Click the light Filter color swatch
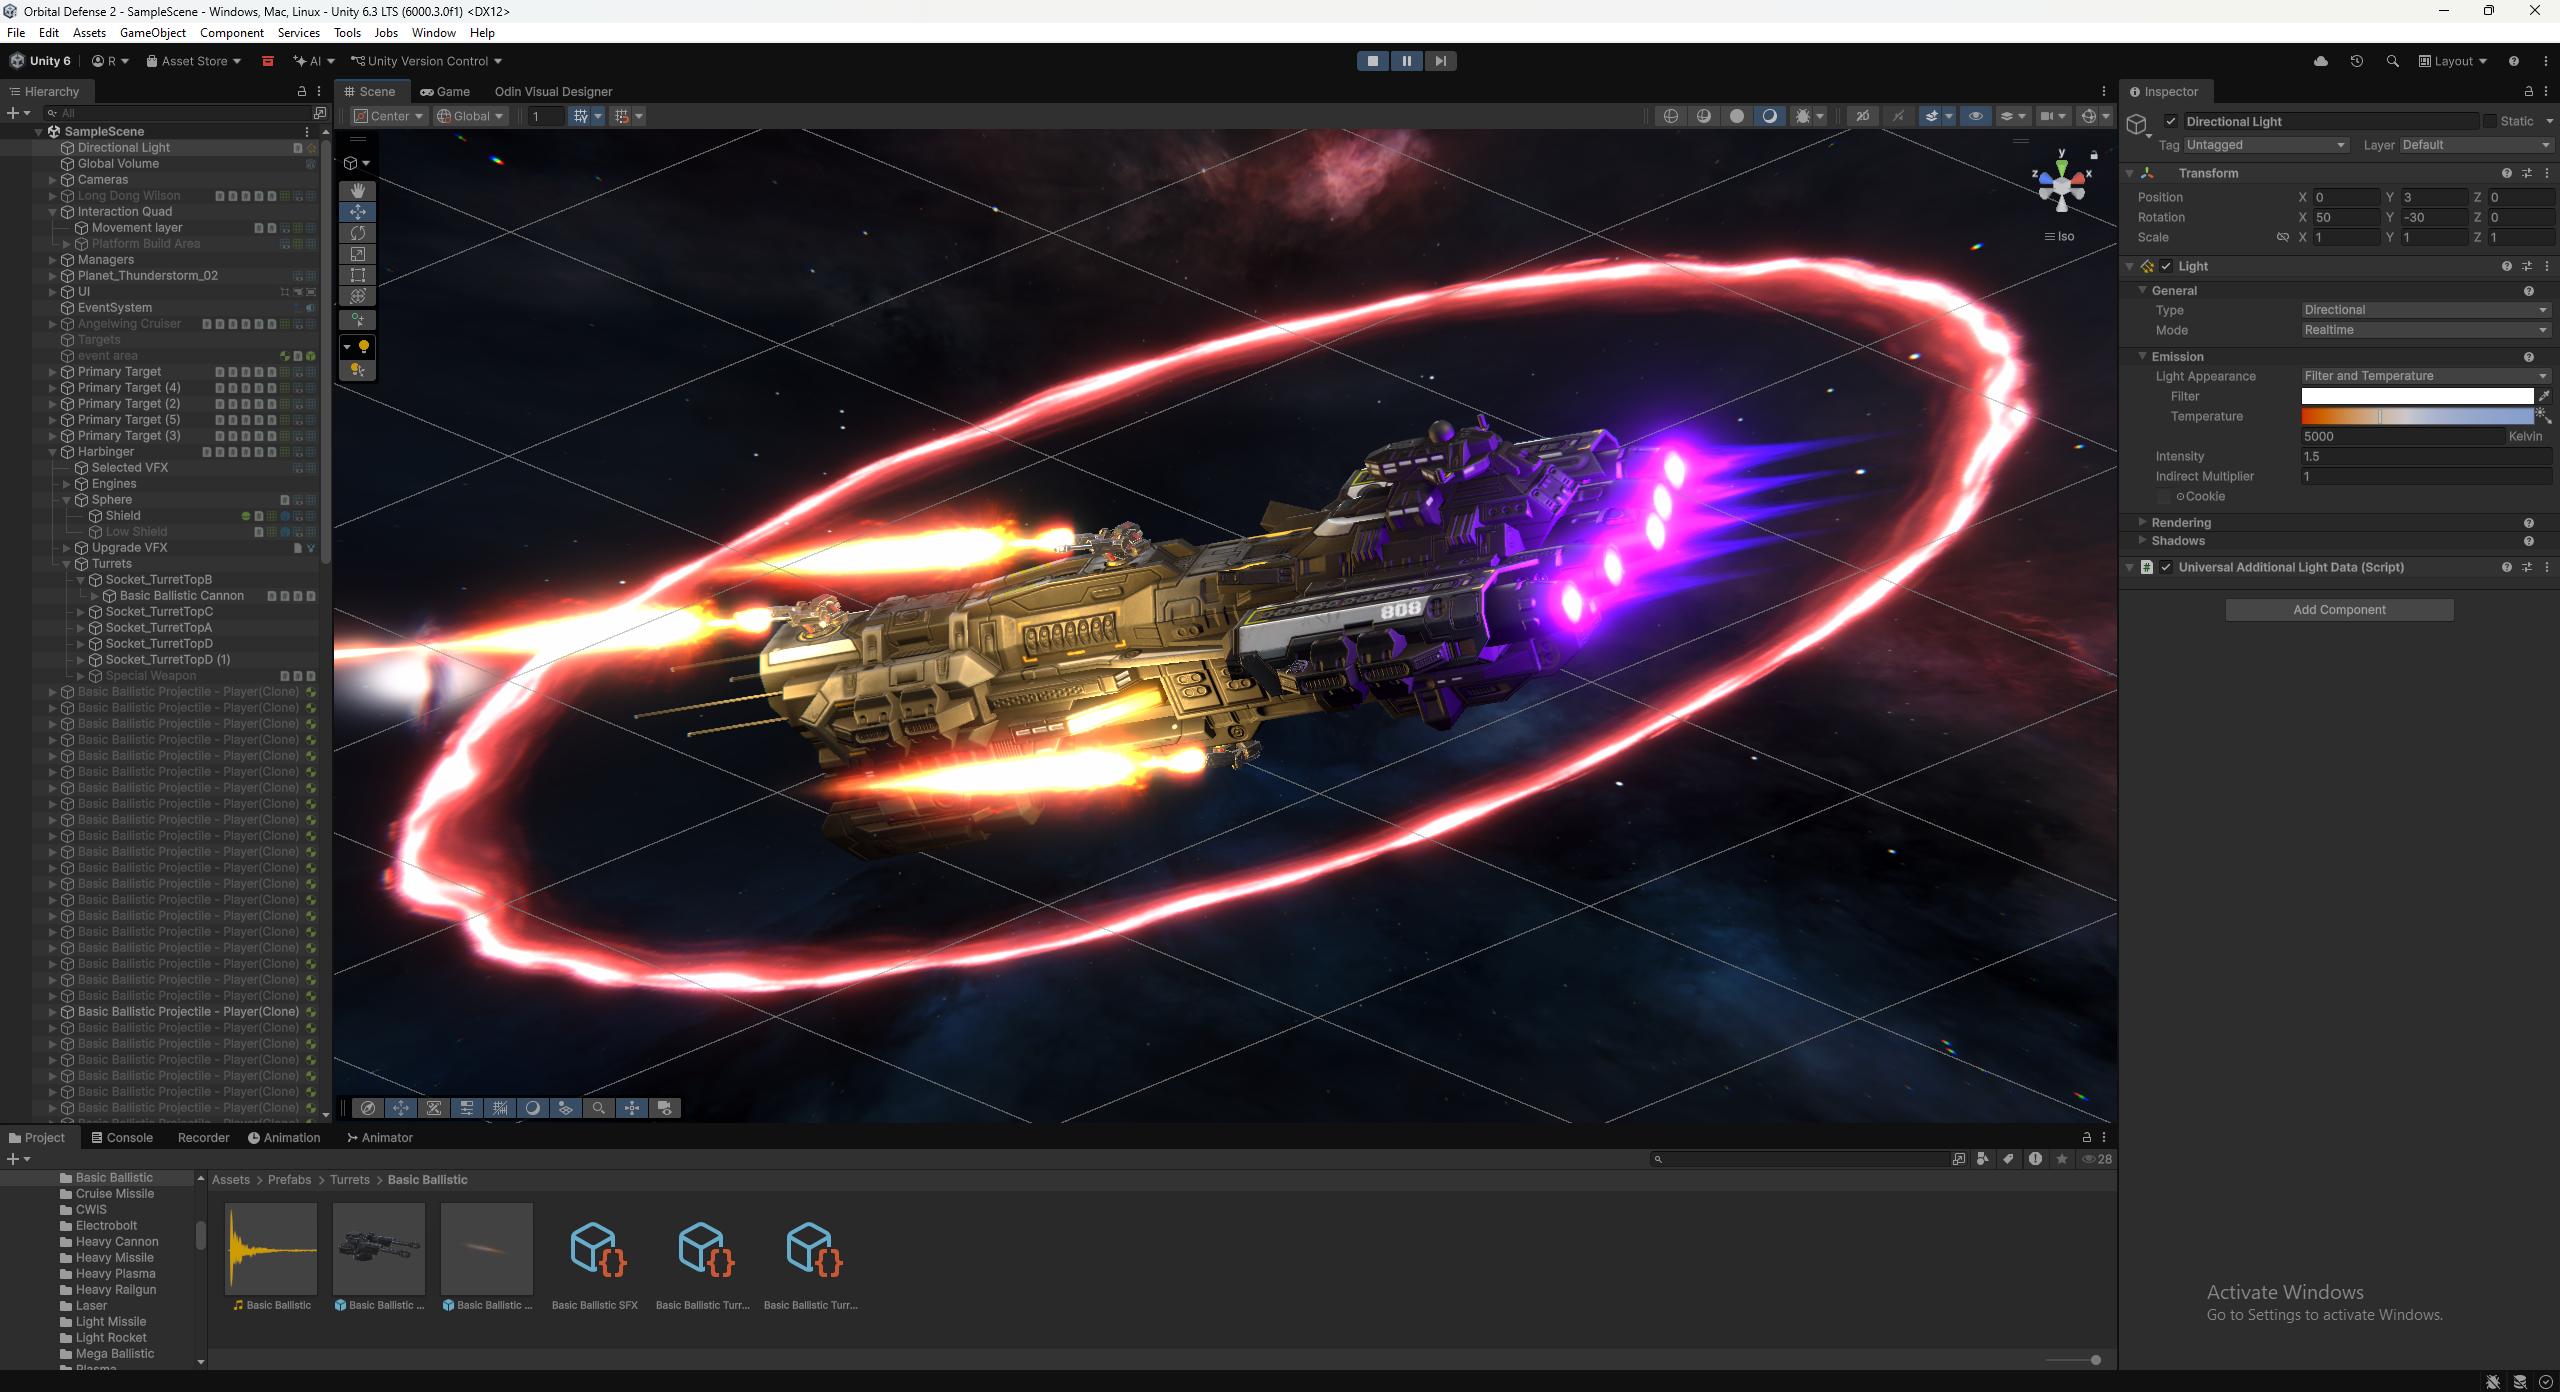2560x1392 pixels. (2416, 396)
